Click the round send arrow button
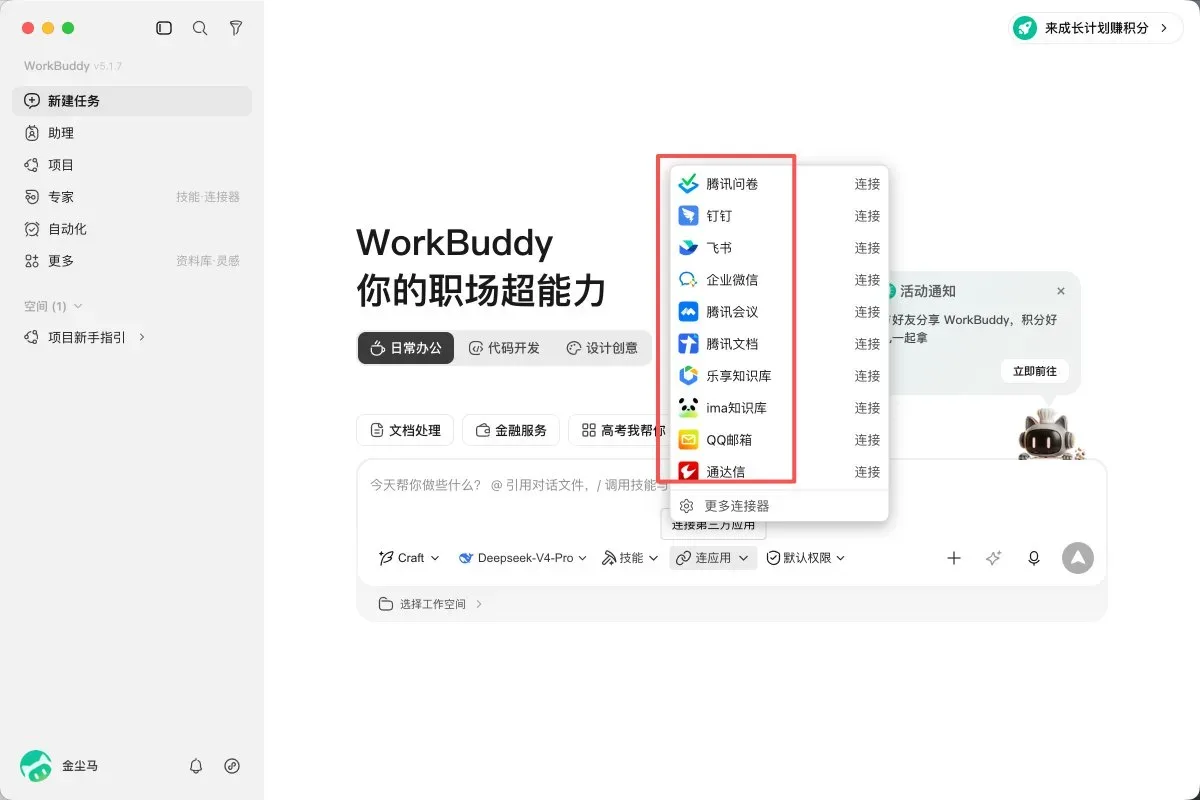This screenshot has height=800, width=1200. tap(1078, 558)
